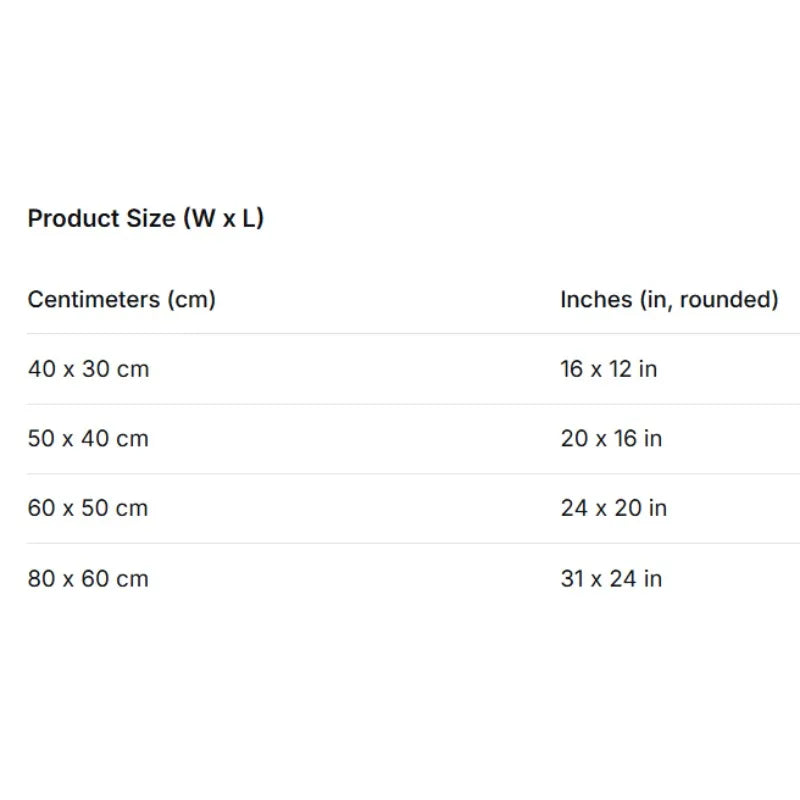Click the 60 x 50 cm cell

point(88,508)
